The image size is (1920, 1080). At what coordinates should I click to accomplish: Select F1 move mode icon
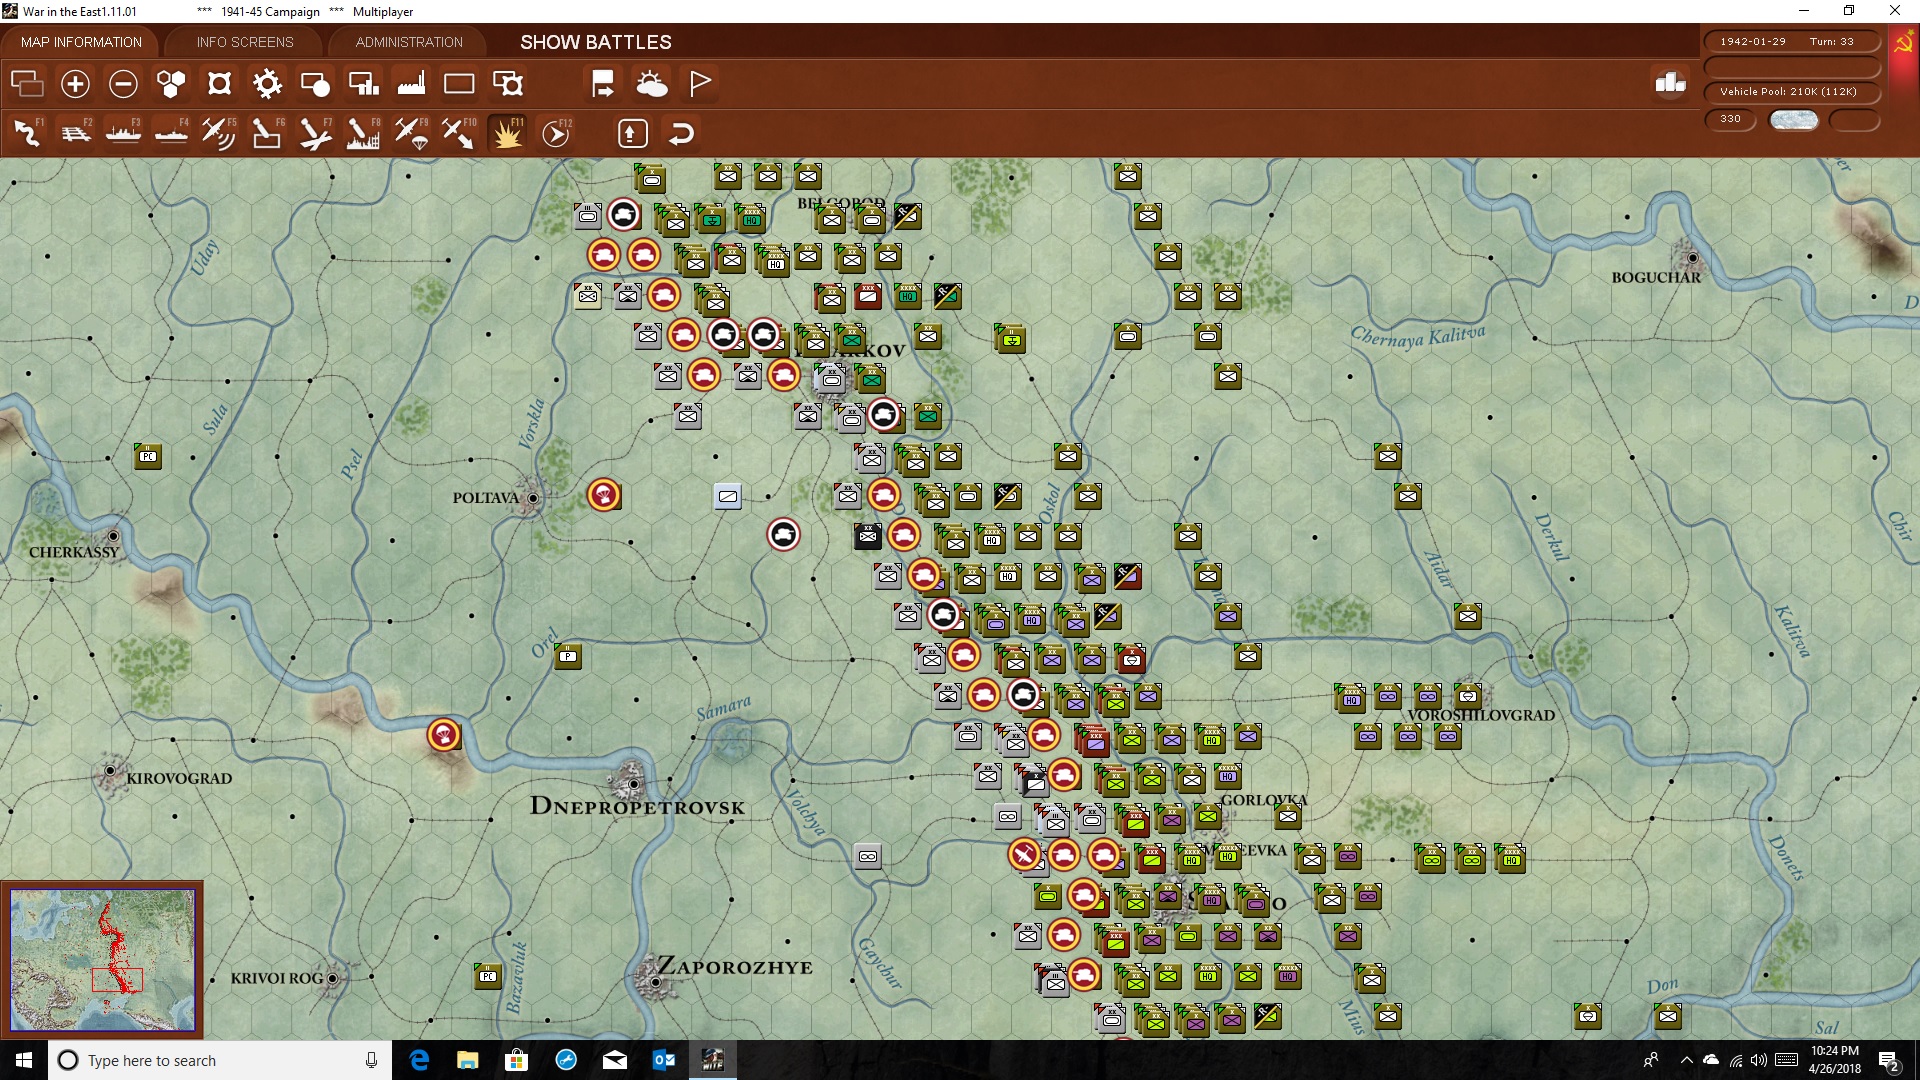point(28,132)
